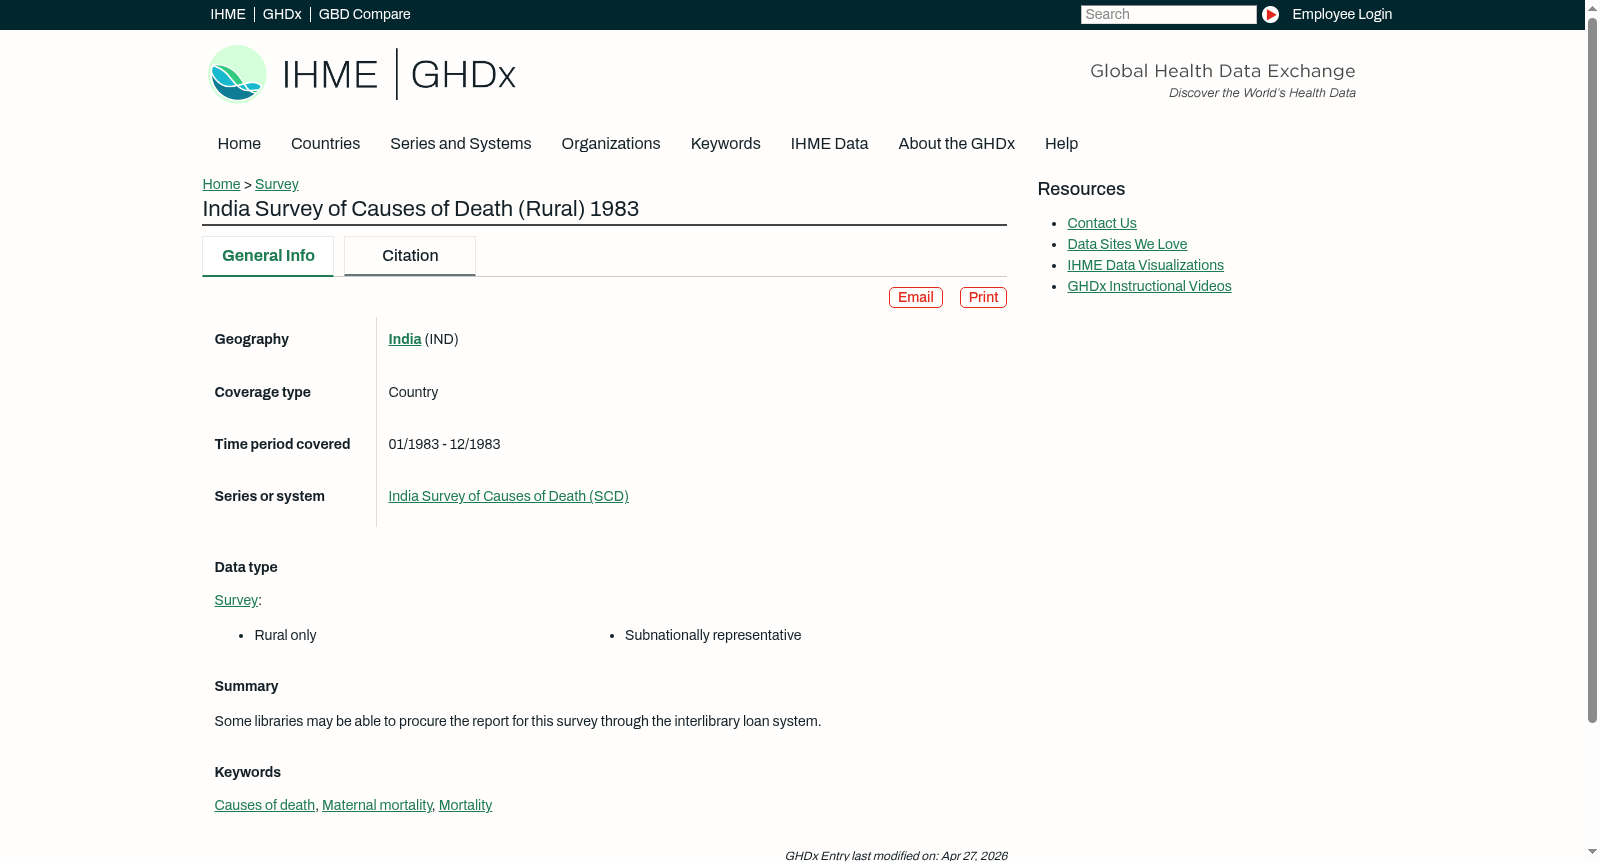The height and width of the screenshot is (861, 1600).
Task: Open the Causes of death keyword
Action: (x=265, y=805)
